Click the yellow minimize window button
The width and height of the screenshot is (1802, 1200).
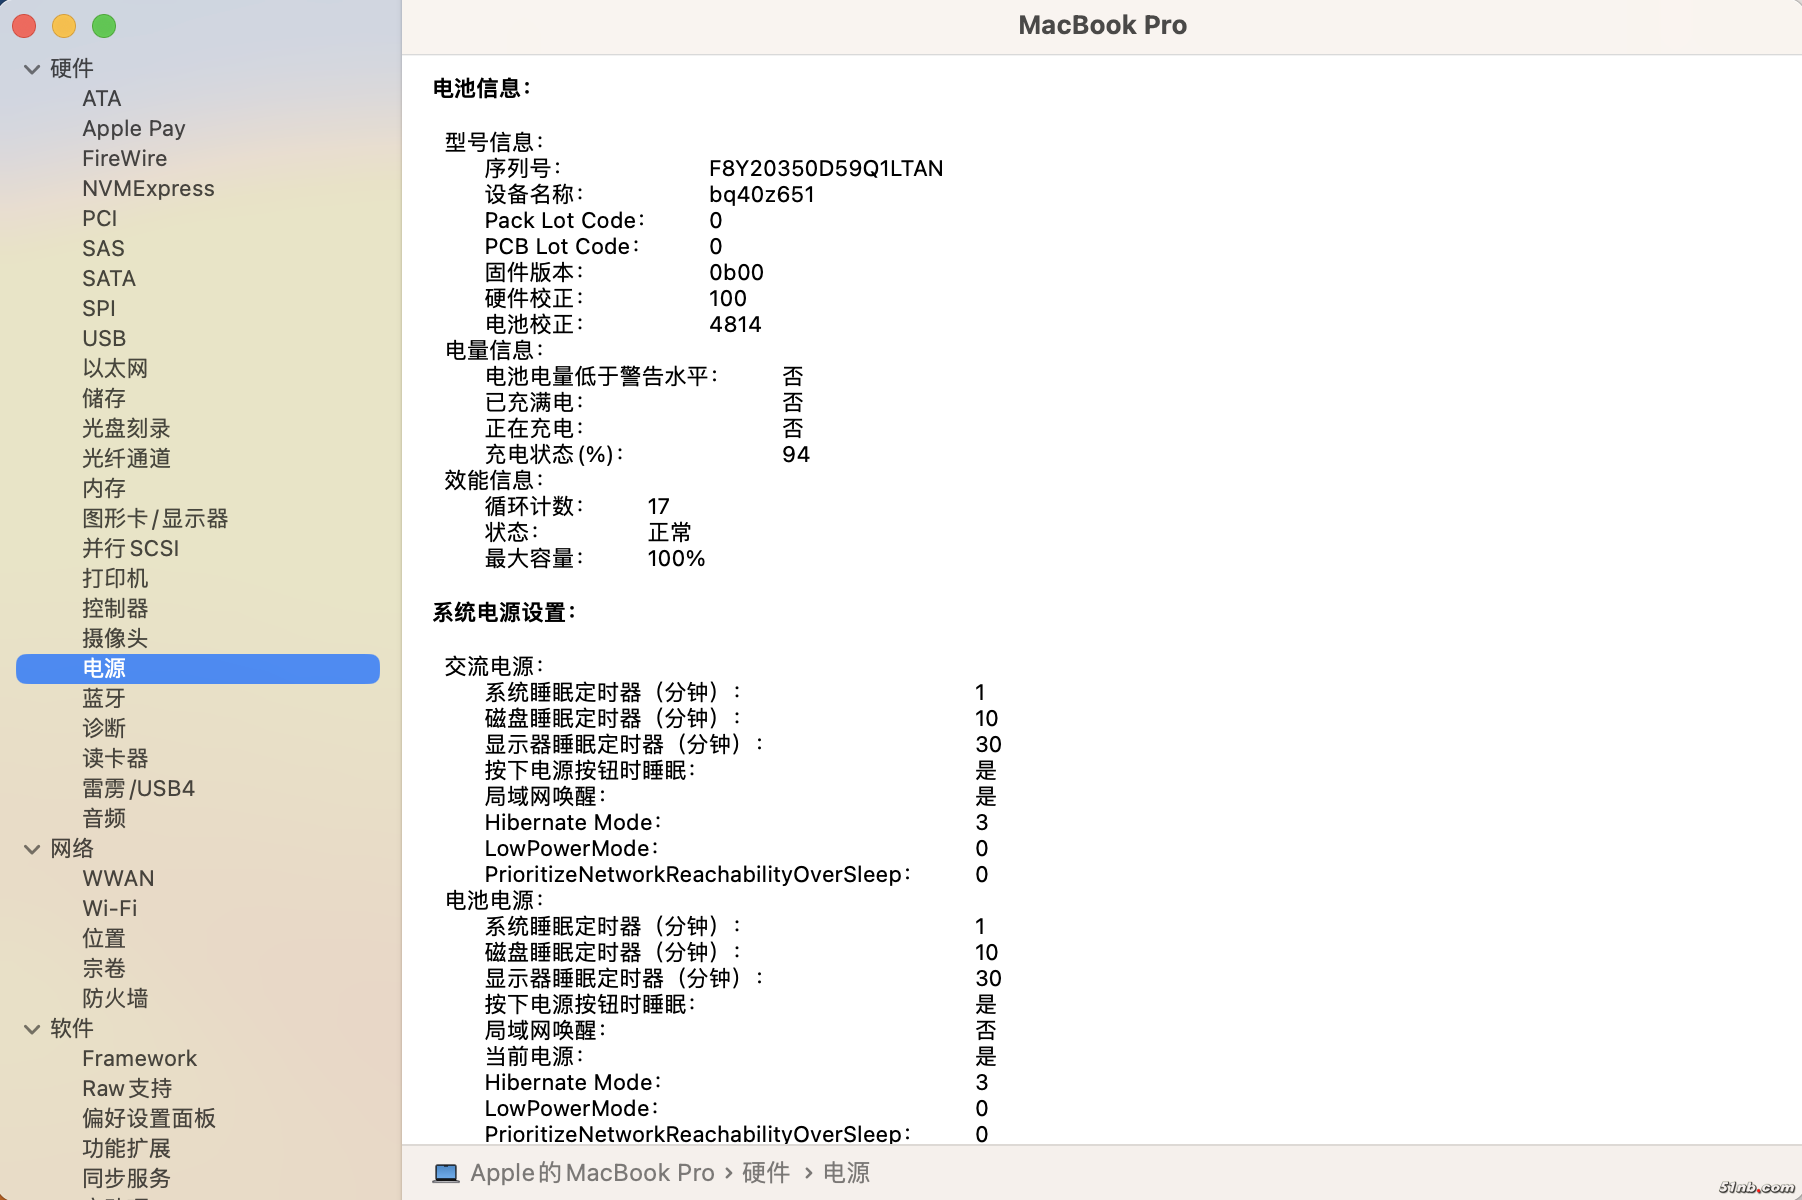click(x=64, y=26)
